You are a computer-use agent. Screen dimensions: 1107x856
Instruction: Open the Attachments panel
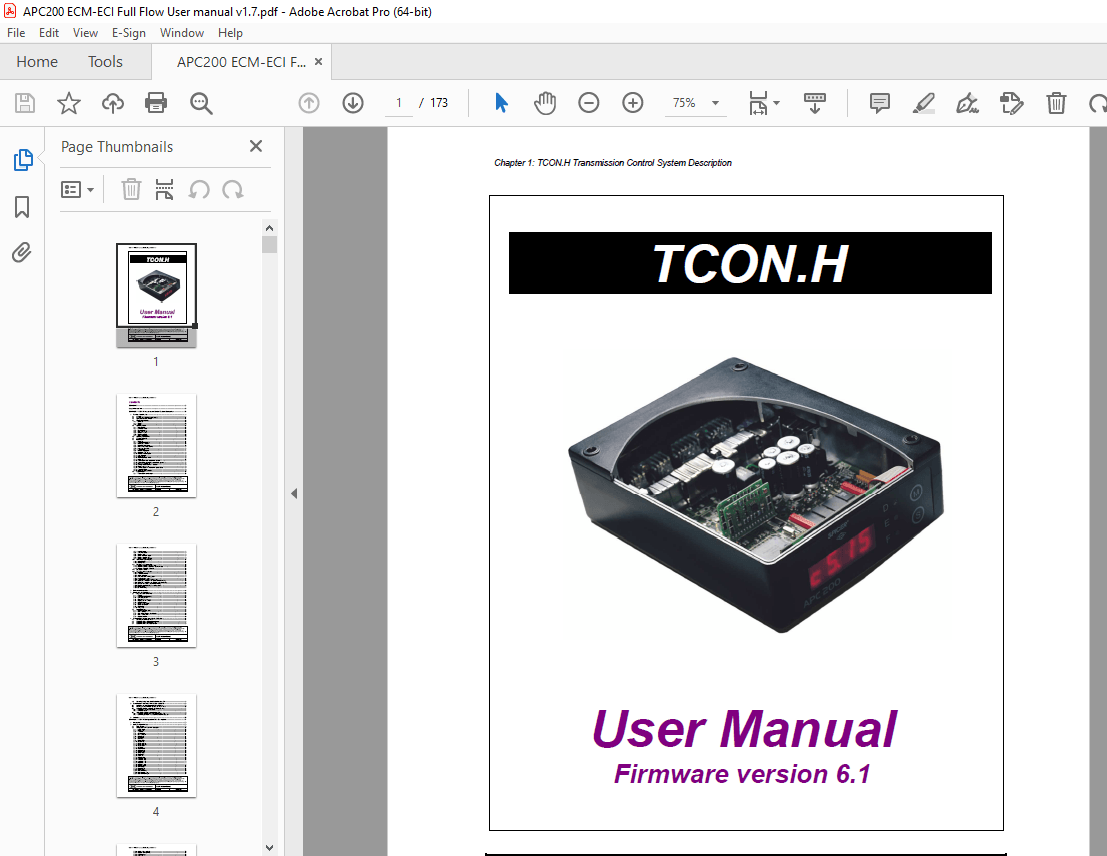(22, 252)
